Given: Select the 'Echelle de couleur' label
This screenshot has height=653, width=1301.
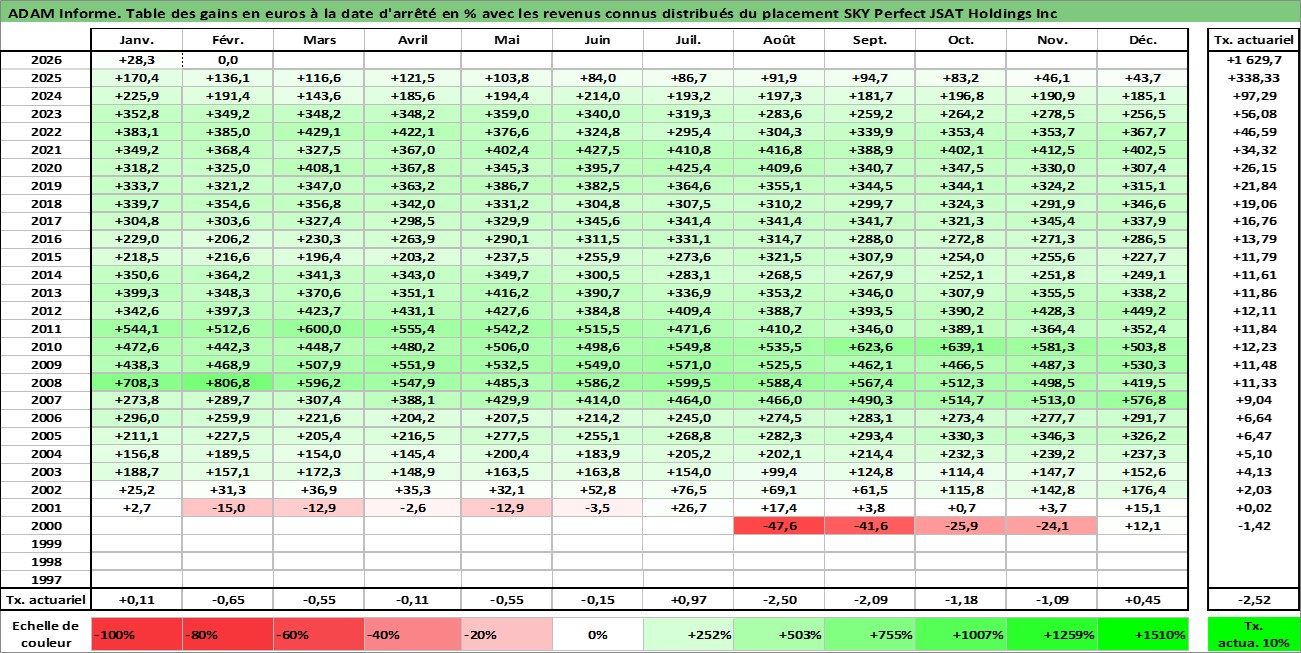Looking at the screenshot, I should (x=46, y=634).
